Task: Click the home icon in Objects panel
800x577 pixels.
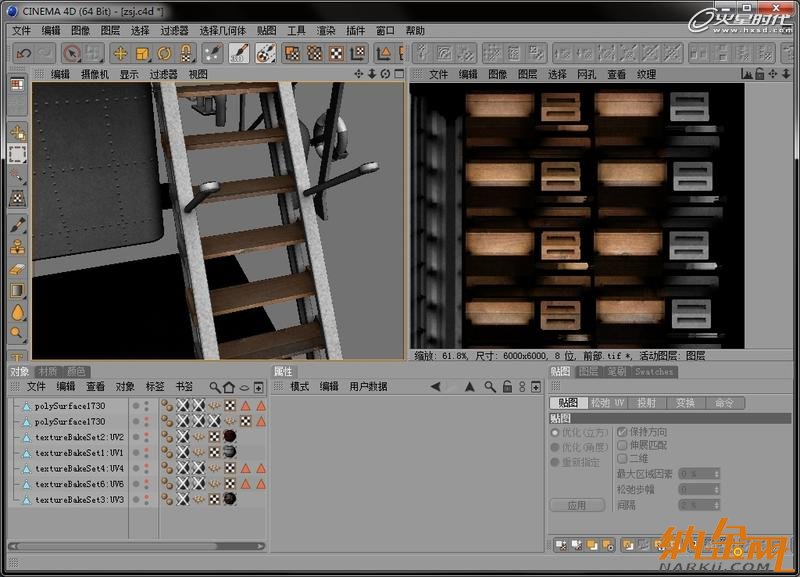Action: [x=229, y=387]
